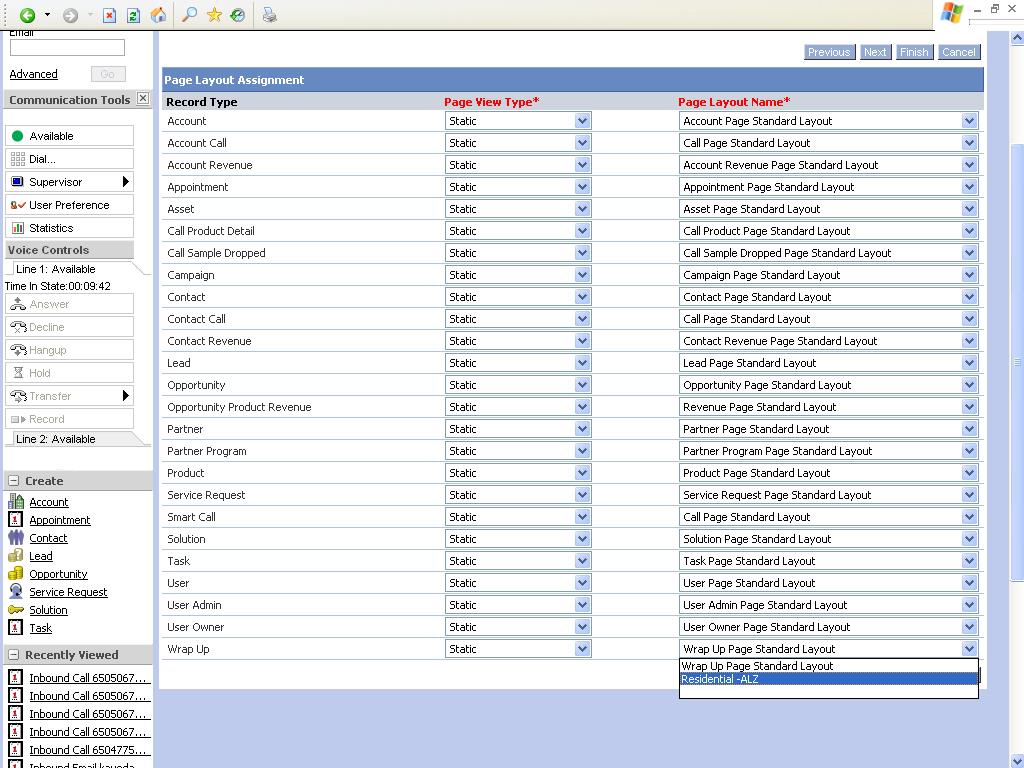This screenshot has width=1024, height=768.
Task: Click the Account building icon under Create
Action: pyautogui.click(x=16, y=502)
